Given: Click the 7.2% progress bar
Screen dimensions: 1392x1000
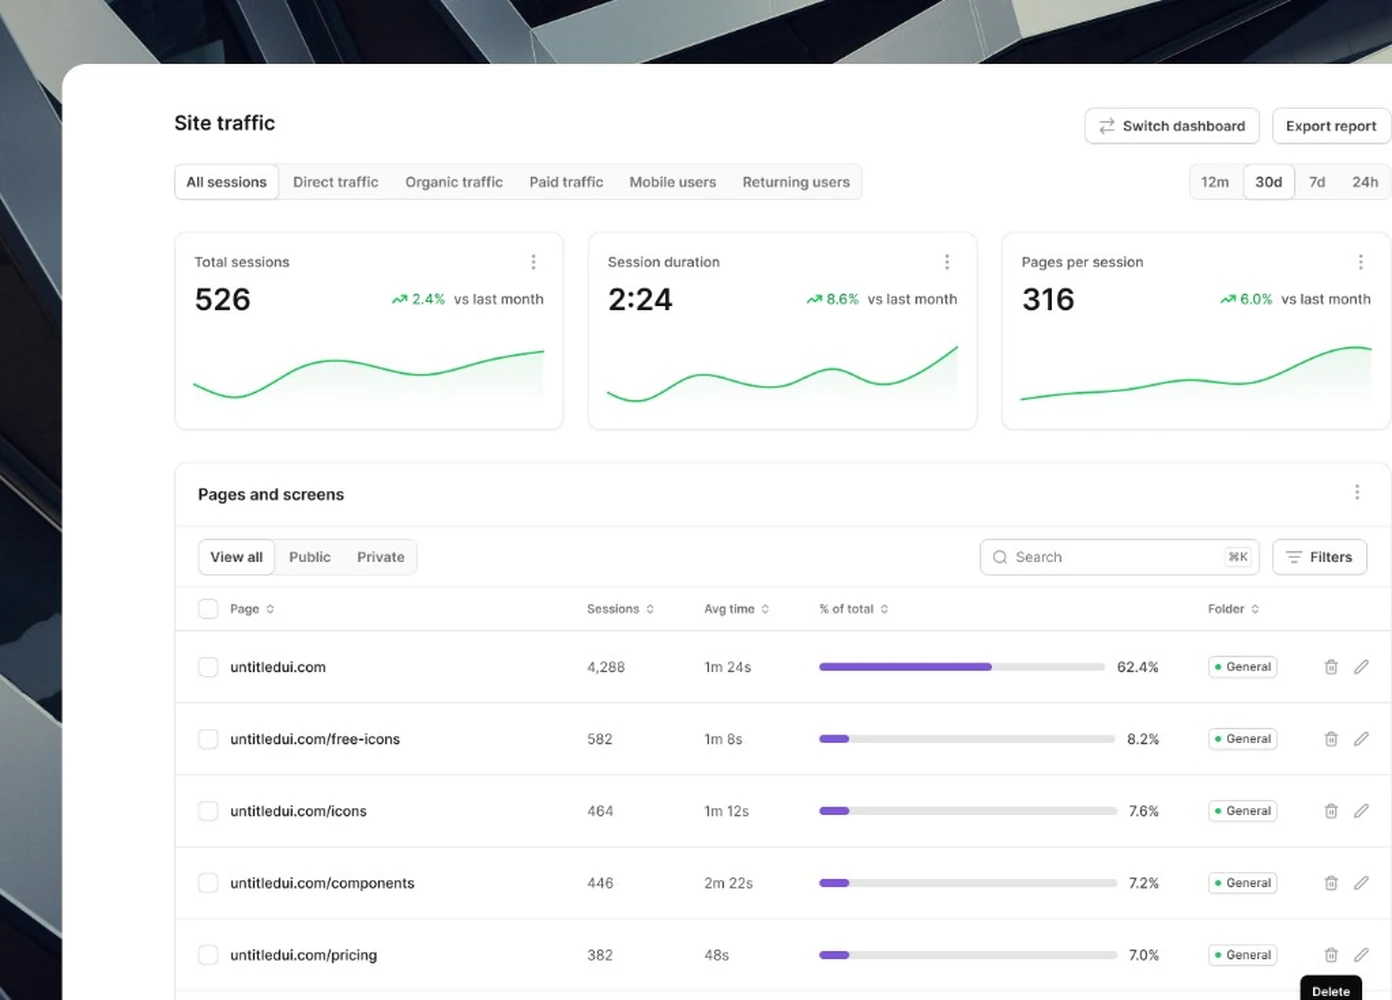Looking at the screenshot, I should point(968,883).
